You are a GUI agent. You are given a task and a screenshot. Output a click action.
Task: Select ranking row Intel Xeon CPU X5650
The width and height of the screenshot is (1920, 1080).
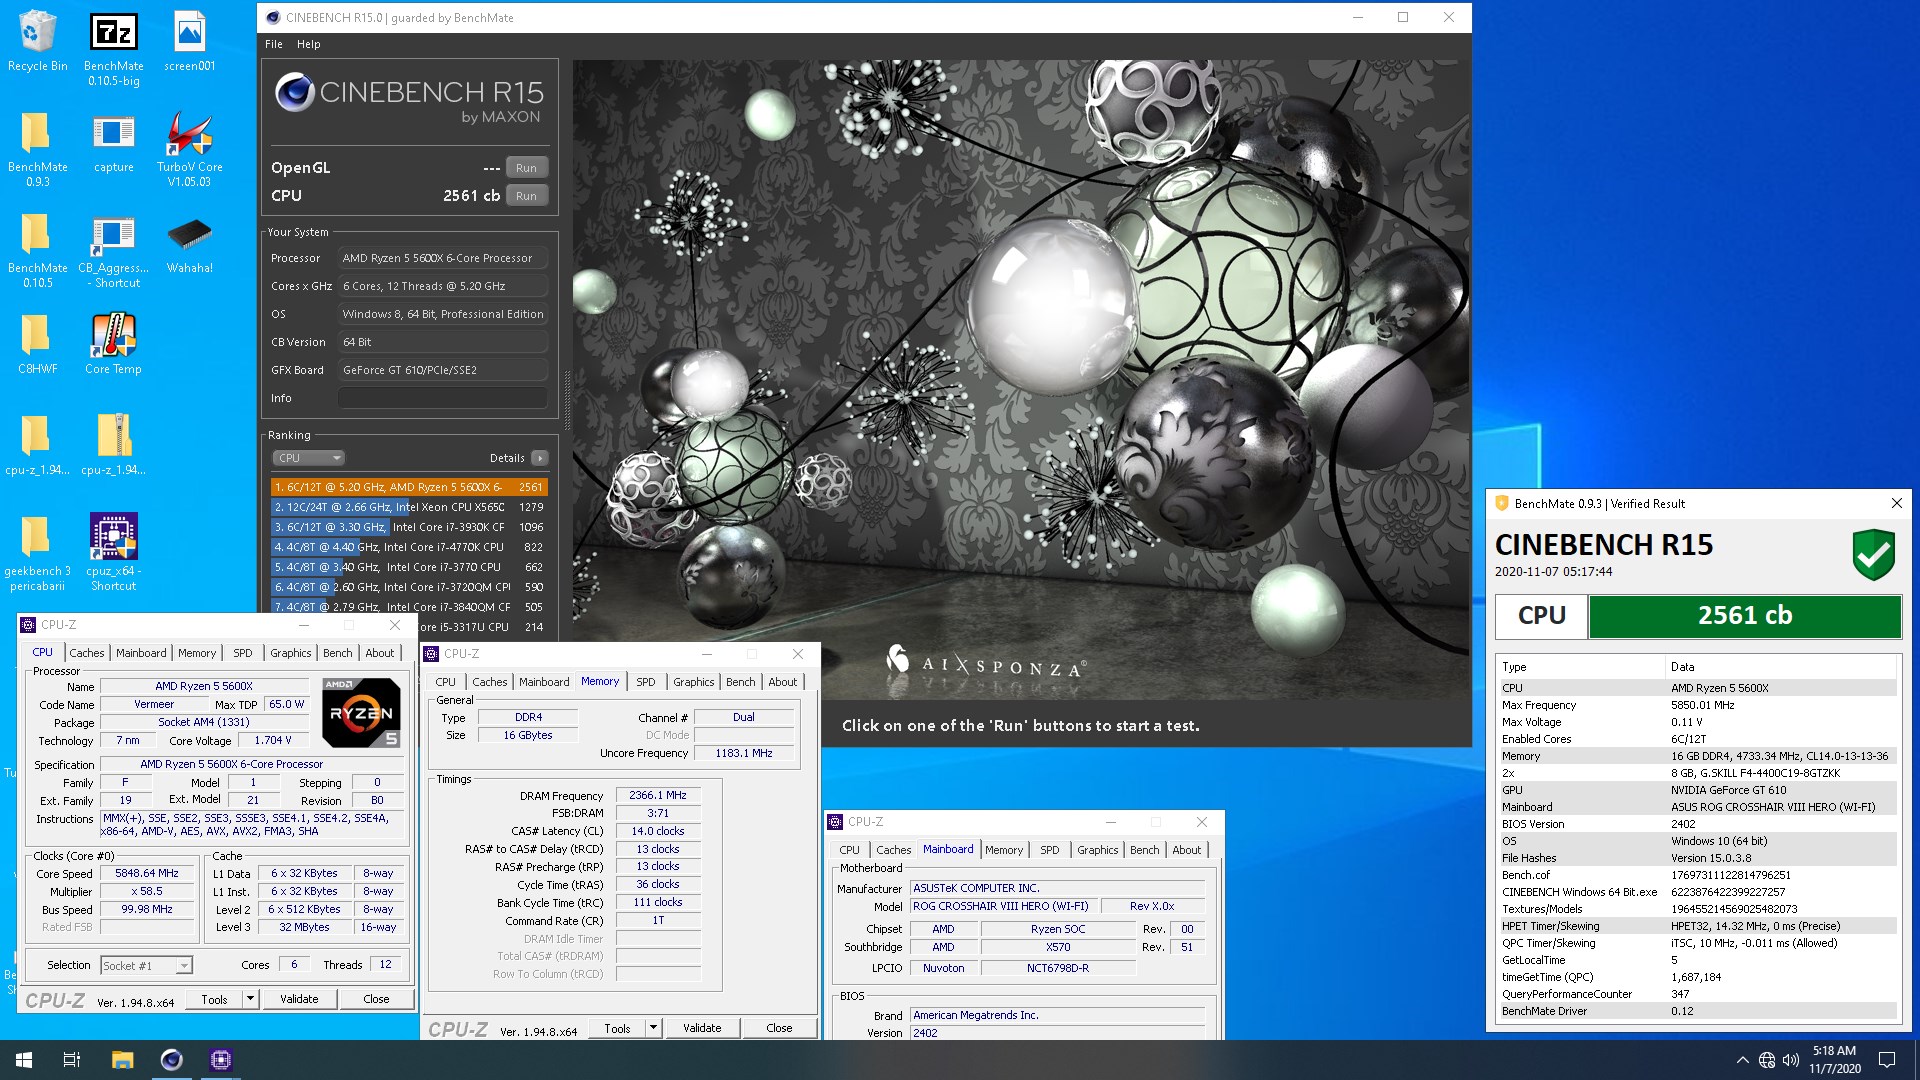(x=409, y=507)
